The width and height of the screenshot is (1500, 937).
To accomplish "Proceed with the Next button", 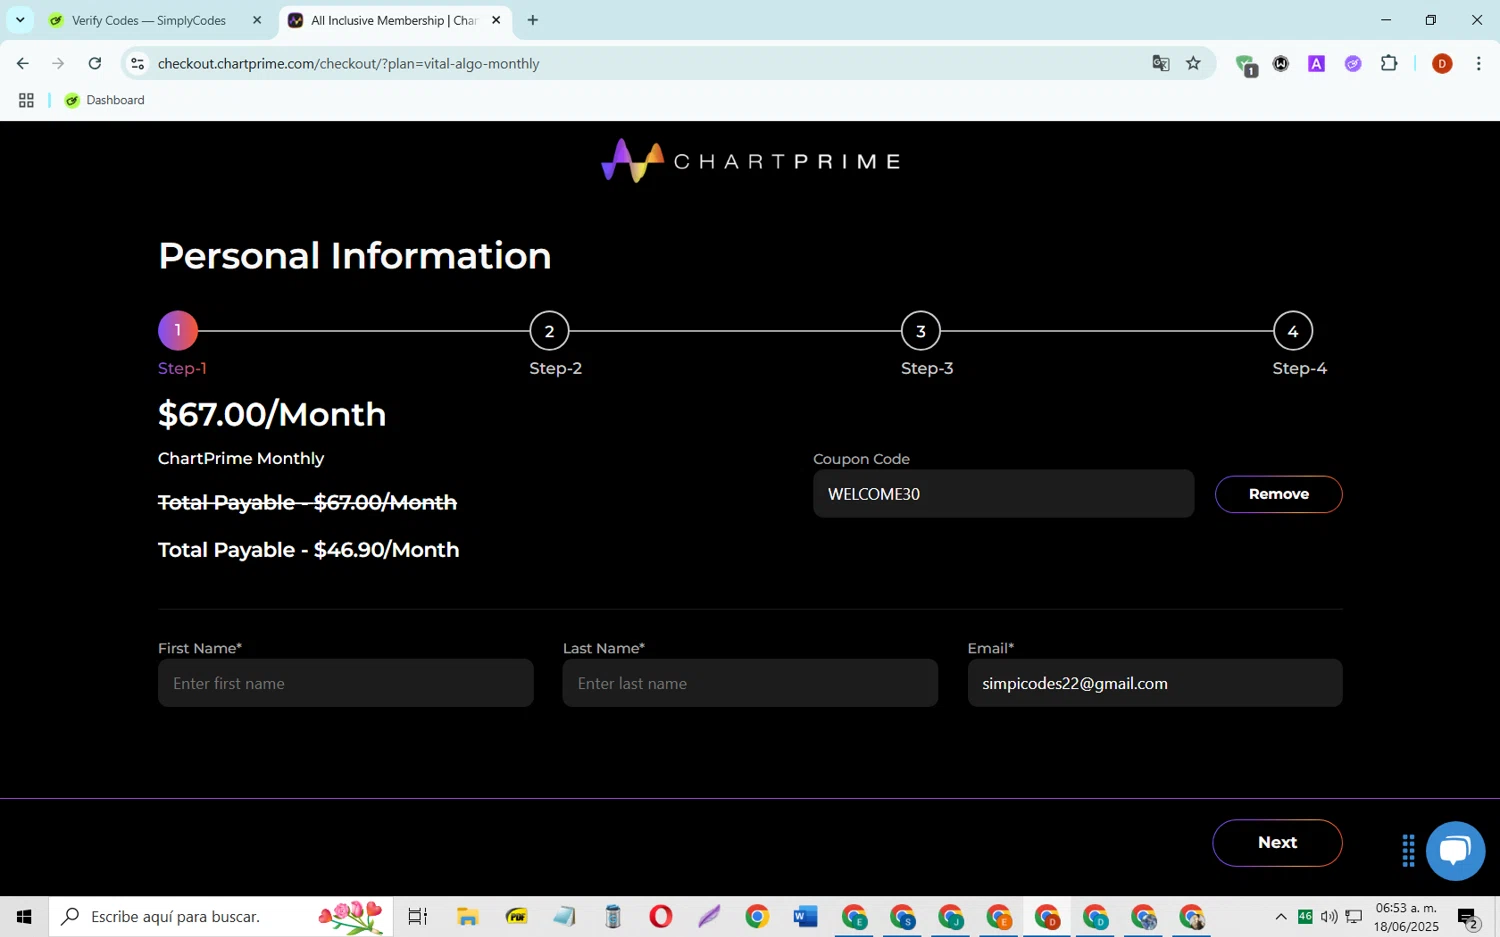I will (1277, 843).
